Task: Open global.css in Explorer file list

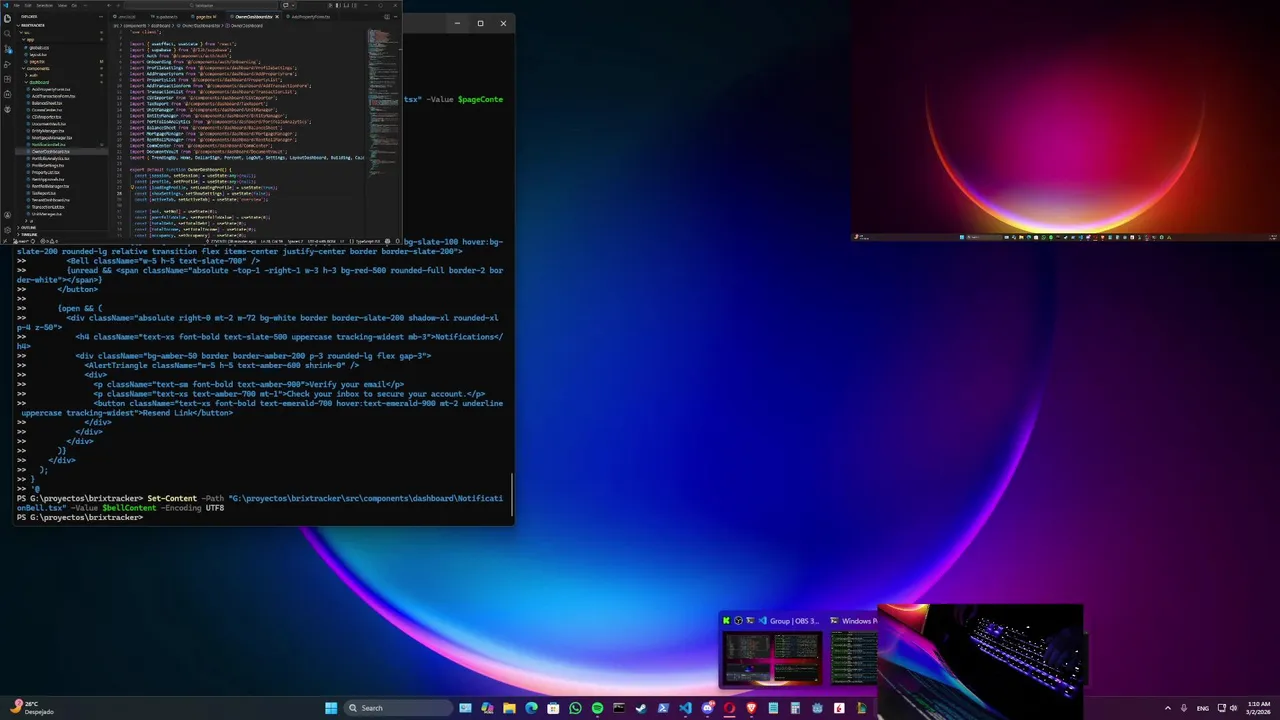Action: (x=39, y=48)
